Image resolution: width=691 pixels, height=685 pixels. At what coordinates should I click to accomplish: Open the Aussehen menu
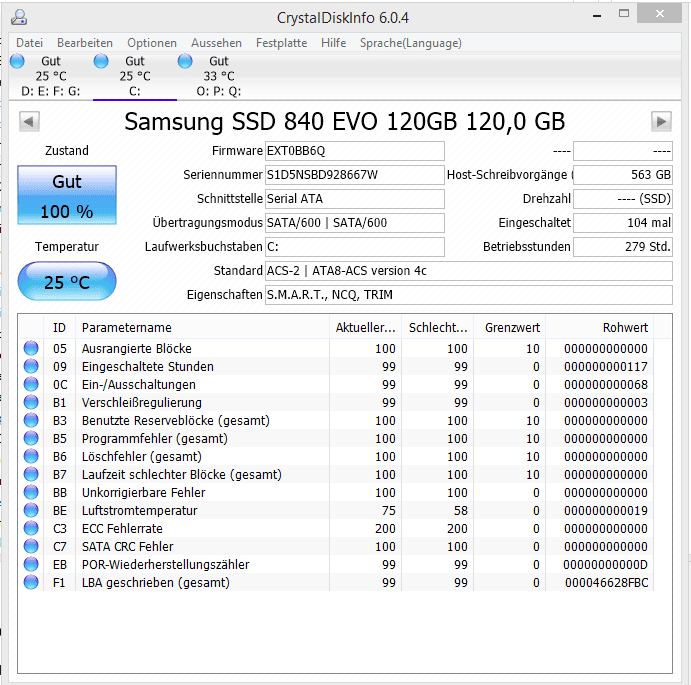[216, 43]
